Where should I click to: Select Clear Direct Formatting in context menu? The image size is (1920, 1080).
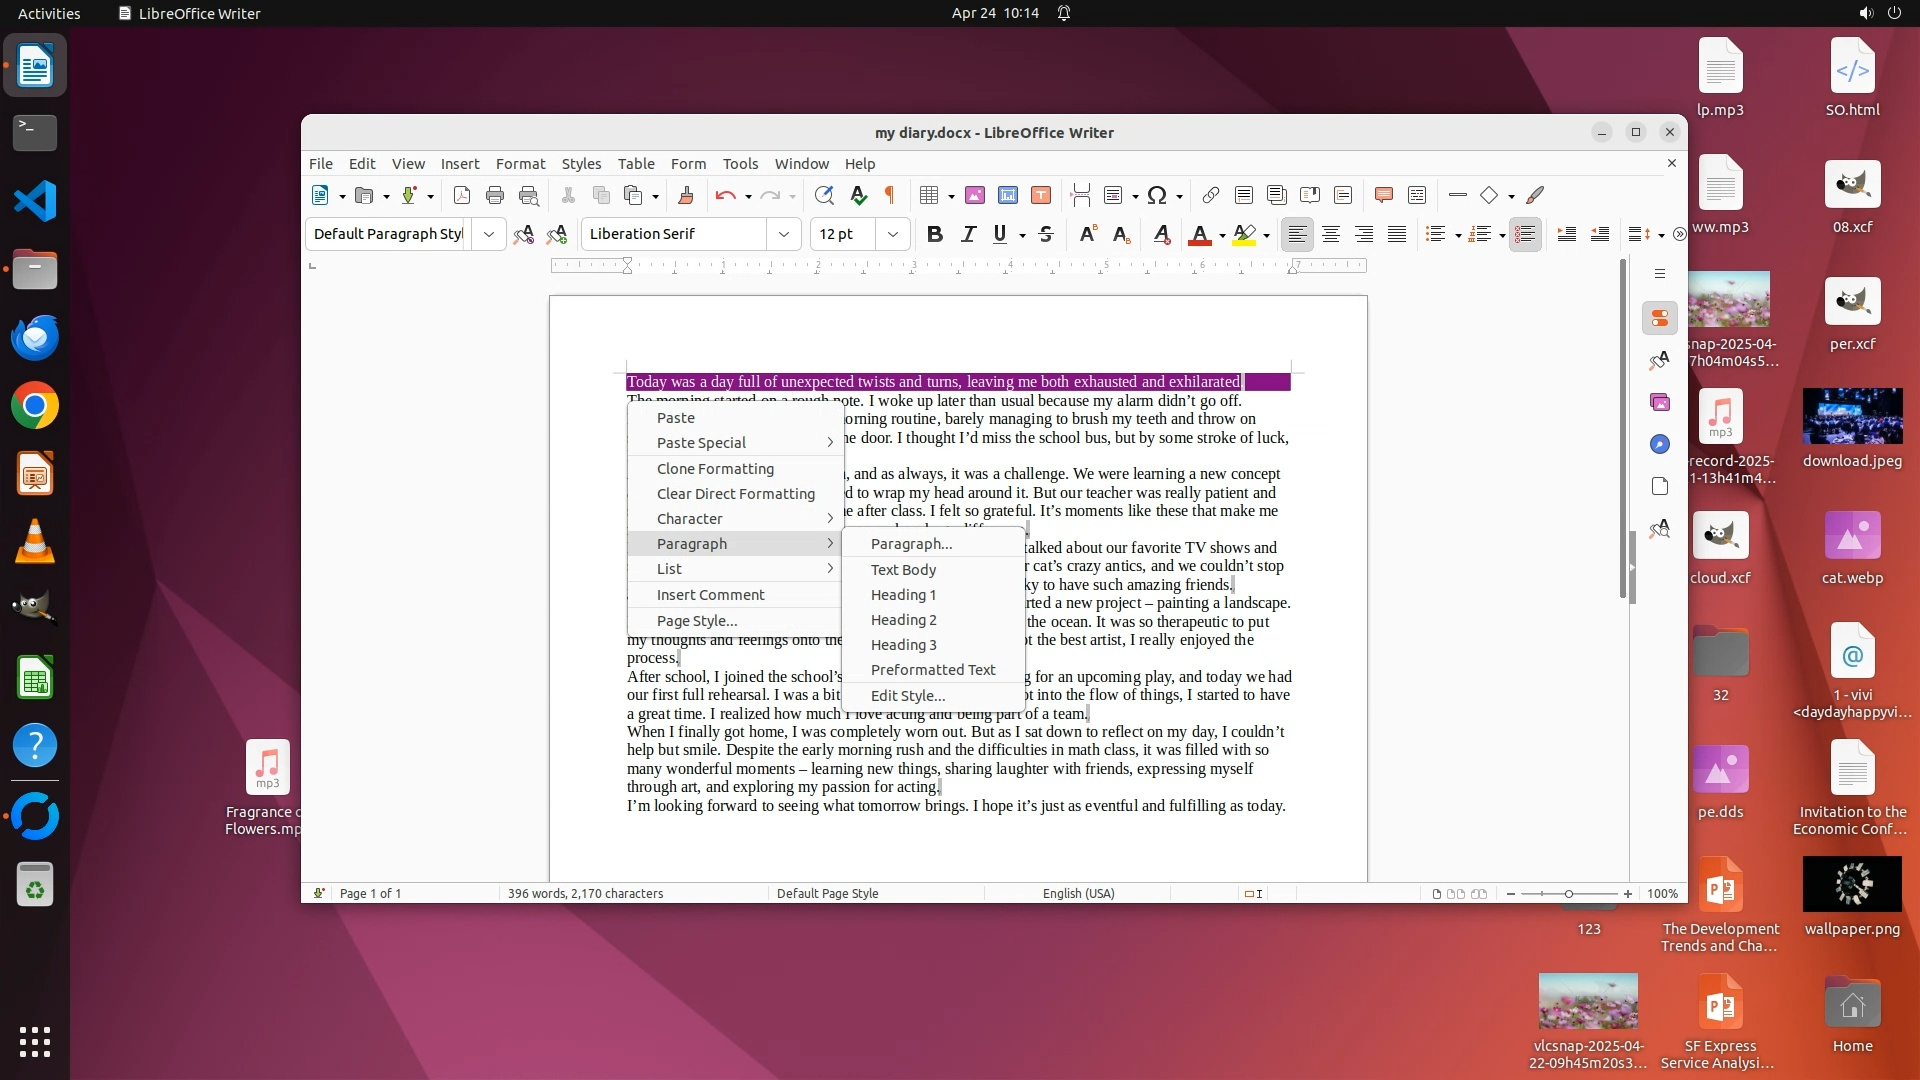pyautogui.click(x=735, y=494)
